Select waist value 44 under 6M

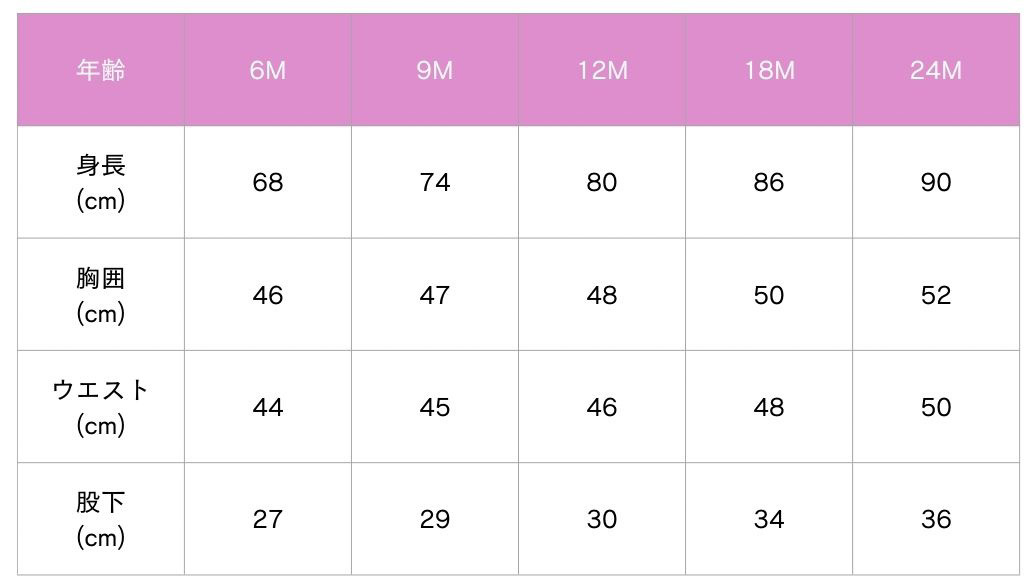(x=268, y=407)
